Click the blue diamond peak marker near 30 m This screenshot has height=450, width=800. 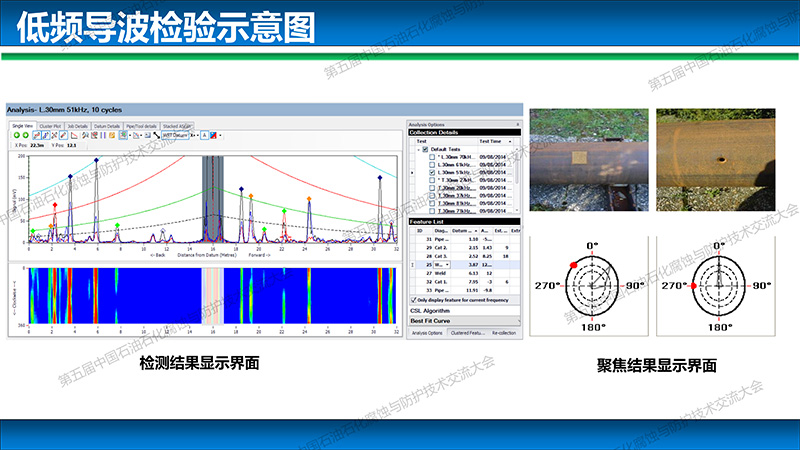click(380, 178)
